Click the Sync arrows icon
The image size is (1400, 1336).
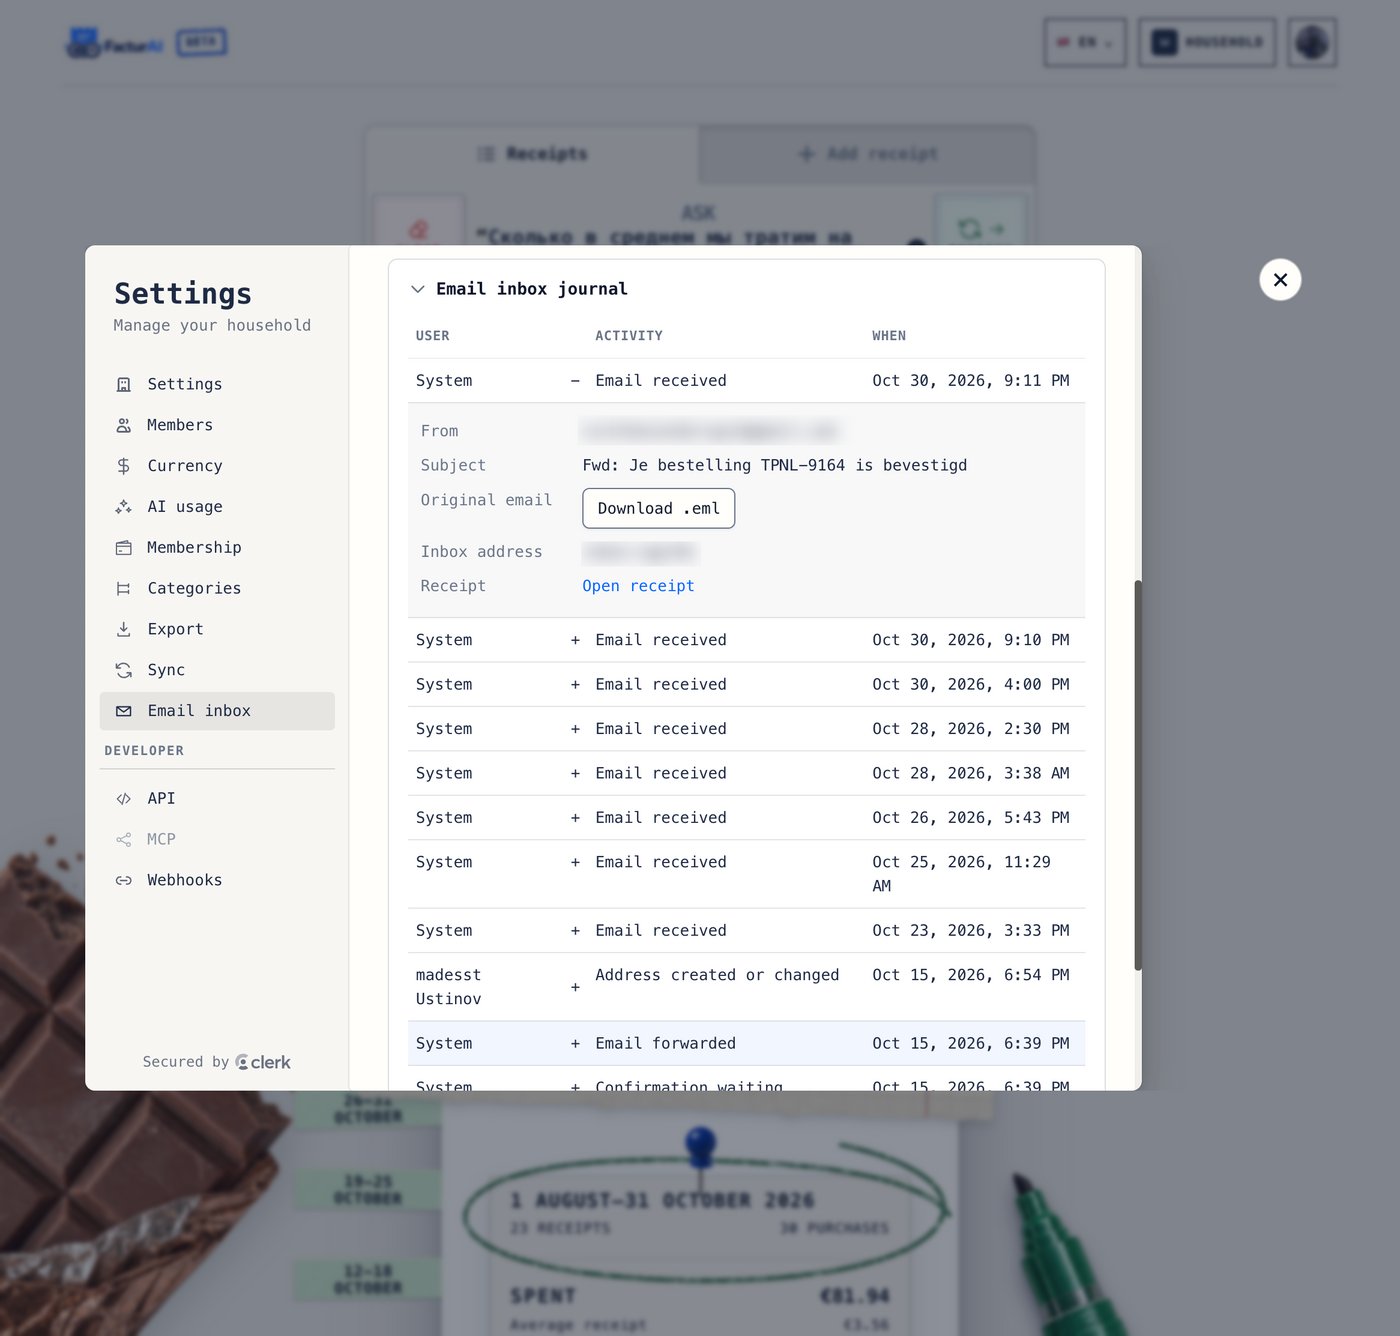124,670
